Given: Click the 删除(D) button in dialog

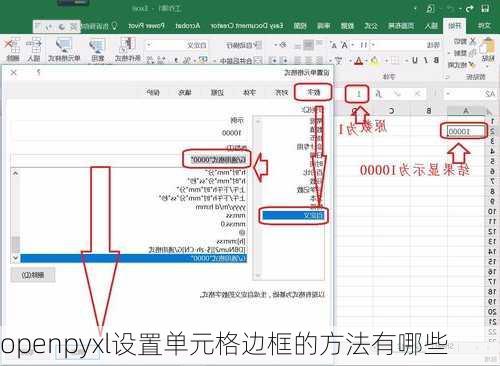Looking at the screenshot, I should click(x=33, y=275).
